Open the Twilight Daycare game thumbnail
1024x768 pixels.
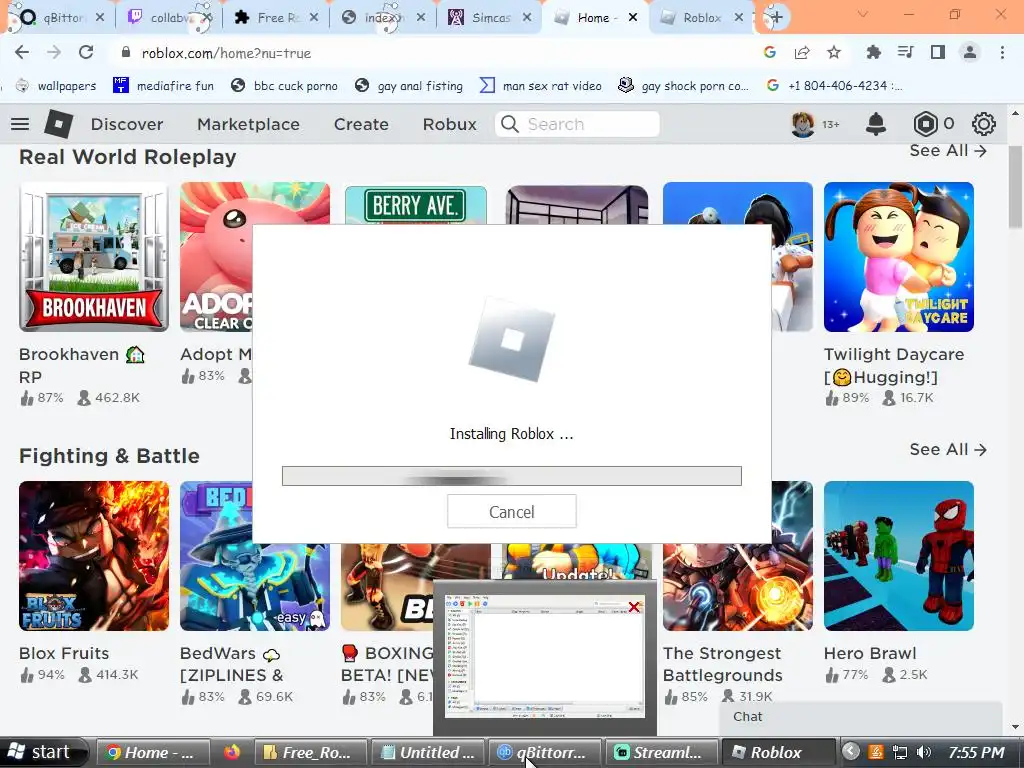point(899,257)
